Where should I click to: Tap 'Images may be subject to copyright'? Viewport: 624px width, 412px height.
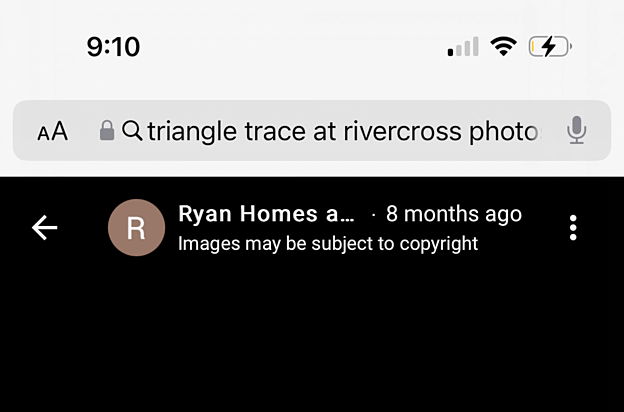coord(328,244)
